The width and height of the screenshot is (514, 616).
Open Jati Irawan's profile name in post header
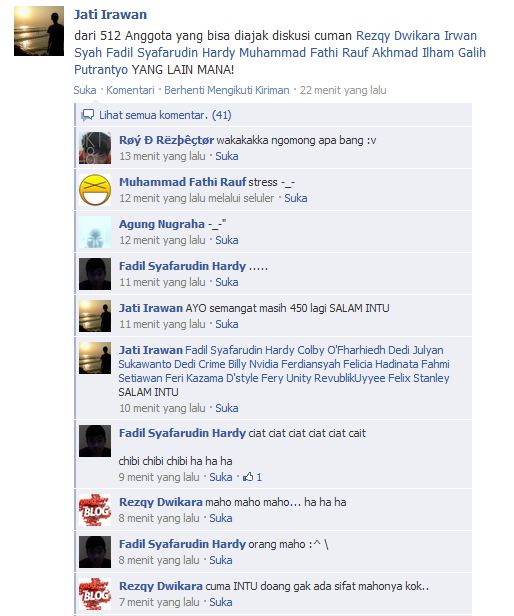tap(110, 15)
